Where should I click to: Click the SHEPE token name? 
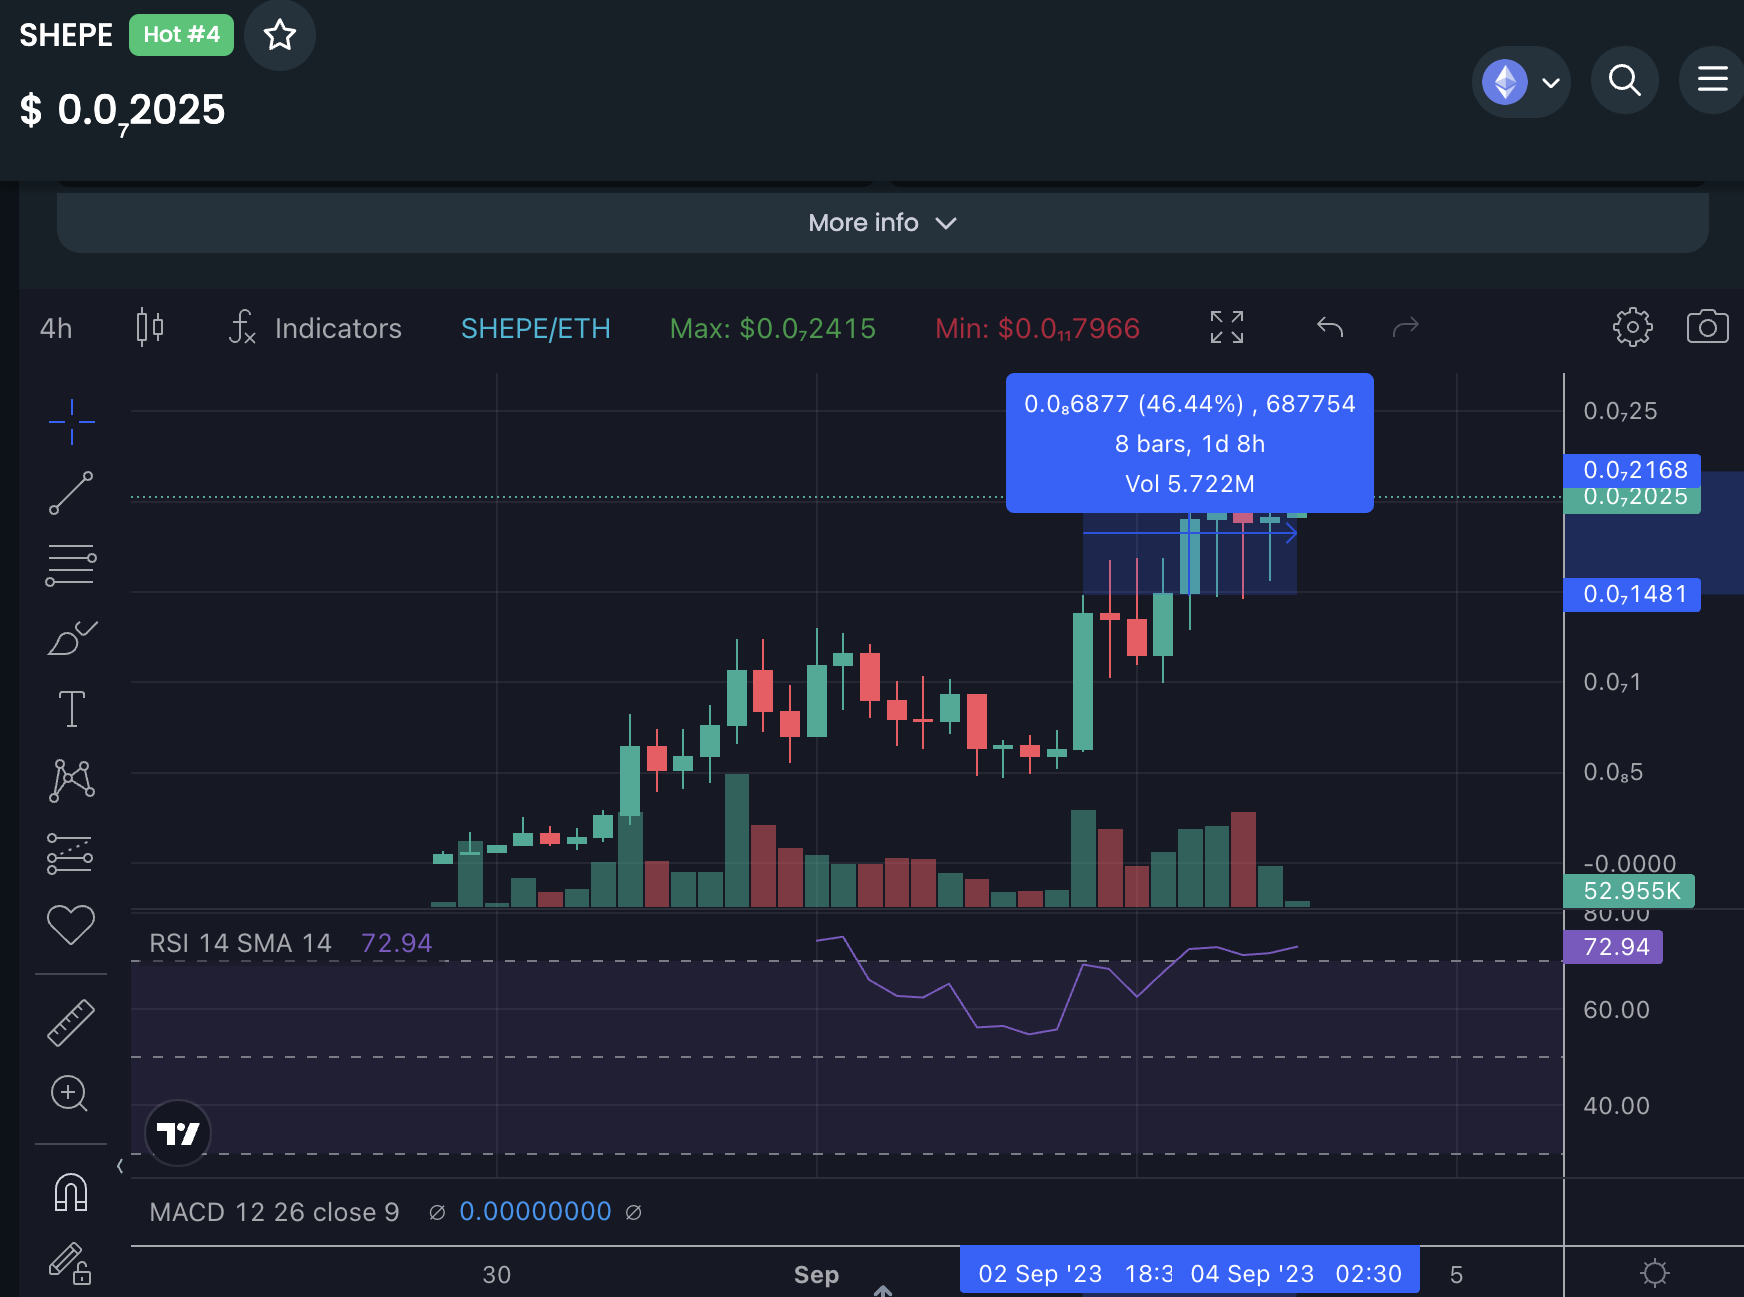pyautogui.click(x=66, y=35)
